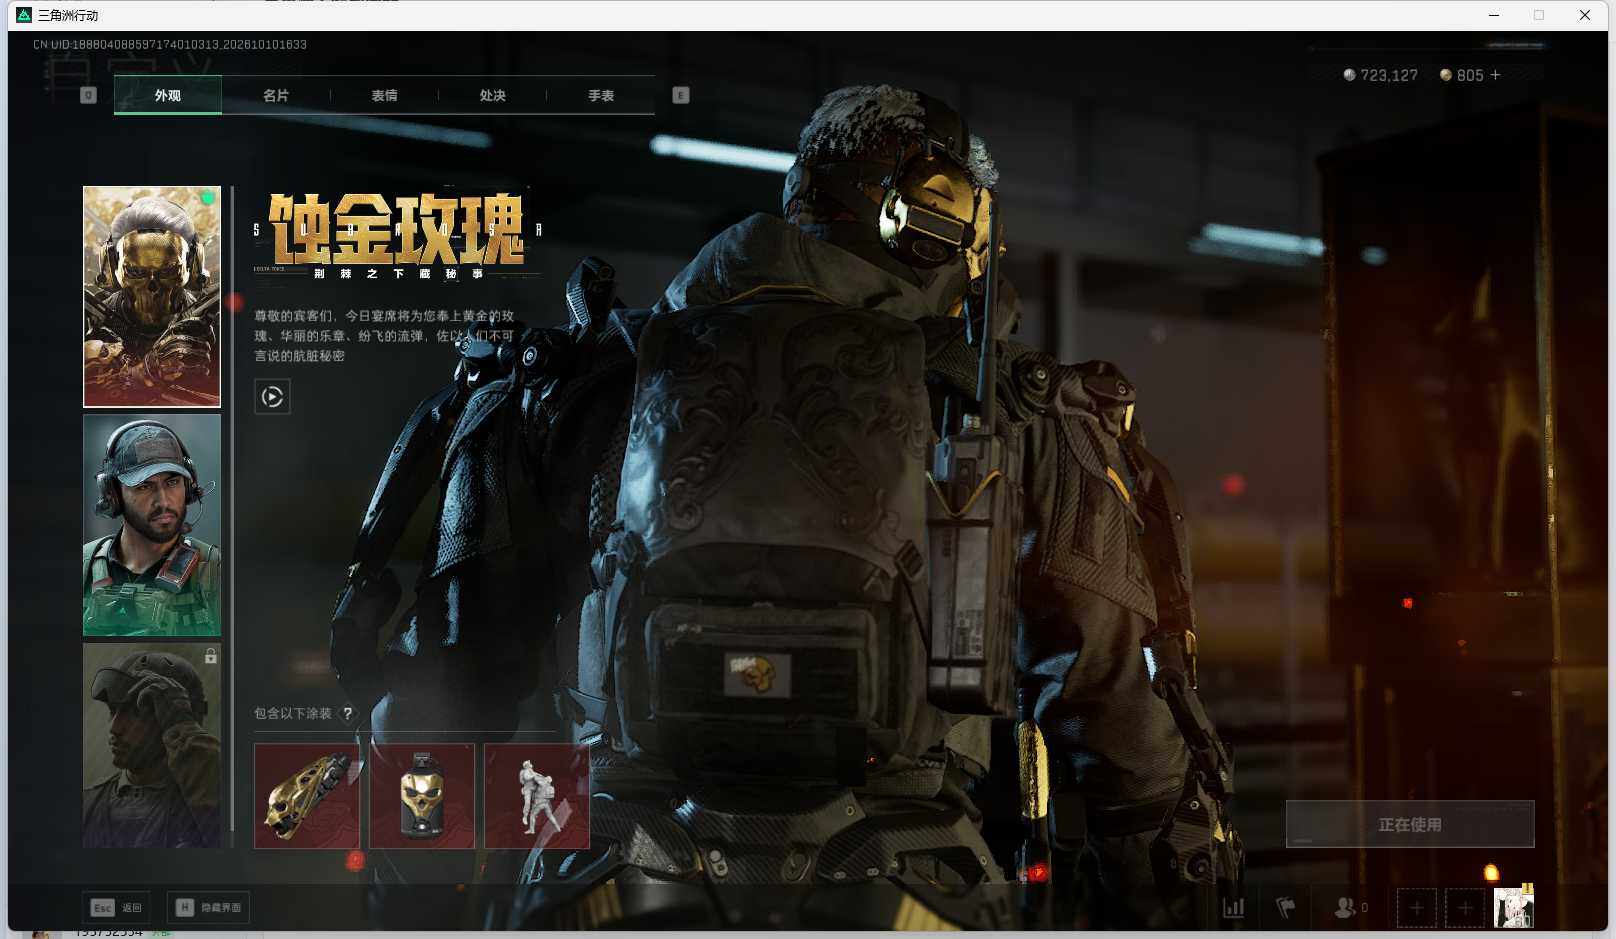The height and width of the screenshot is (939, 1616).
Task: Click the 蚀金玫瑰 skin title
Action: point(397,229)
